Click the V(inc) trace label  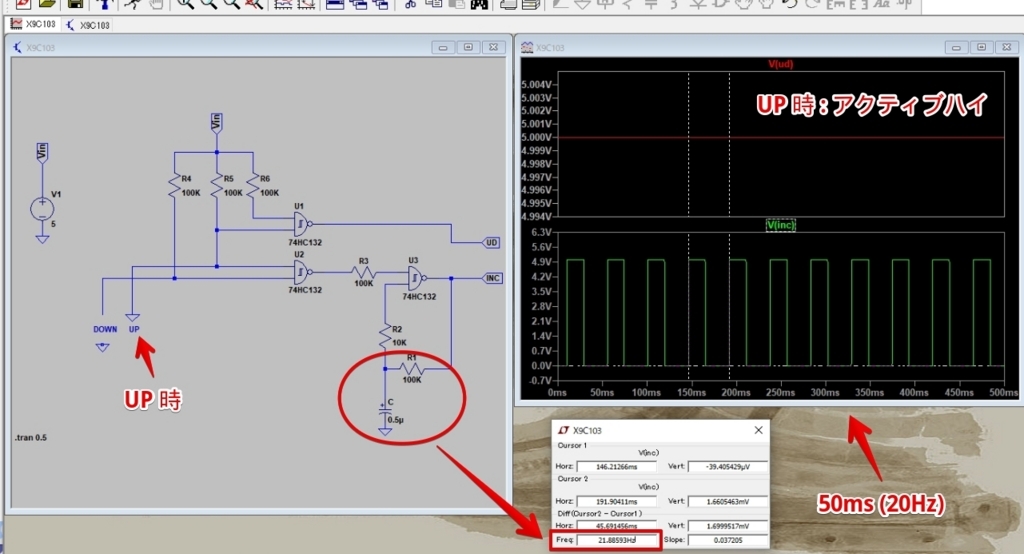(x=780, y=225)
